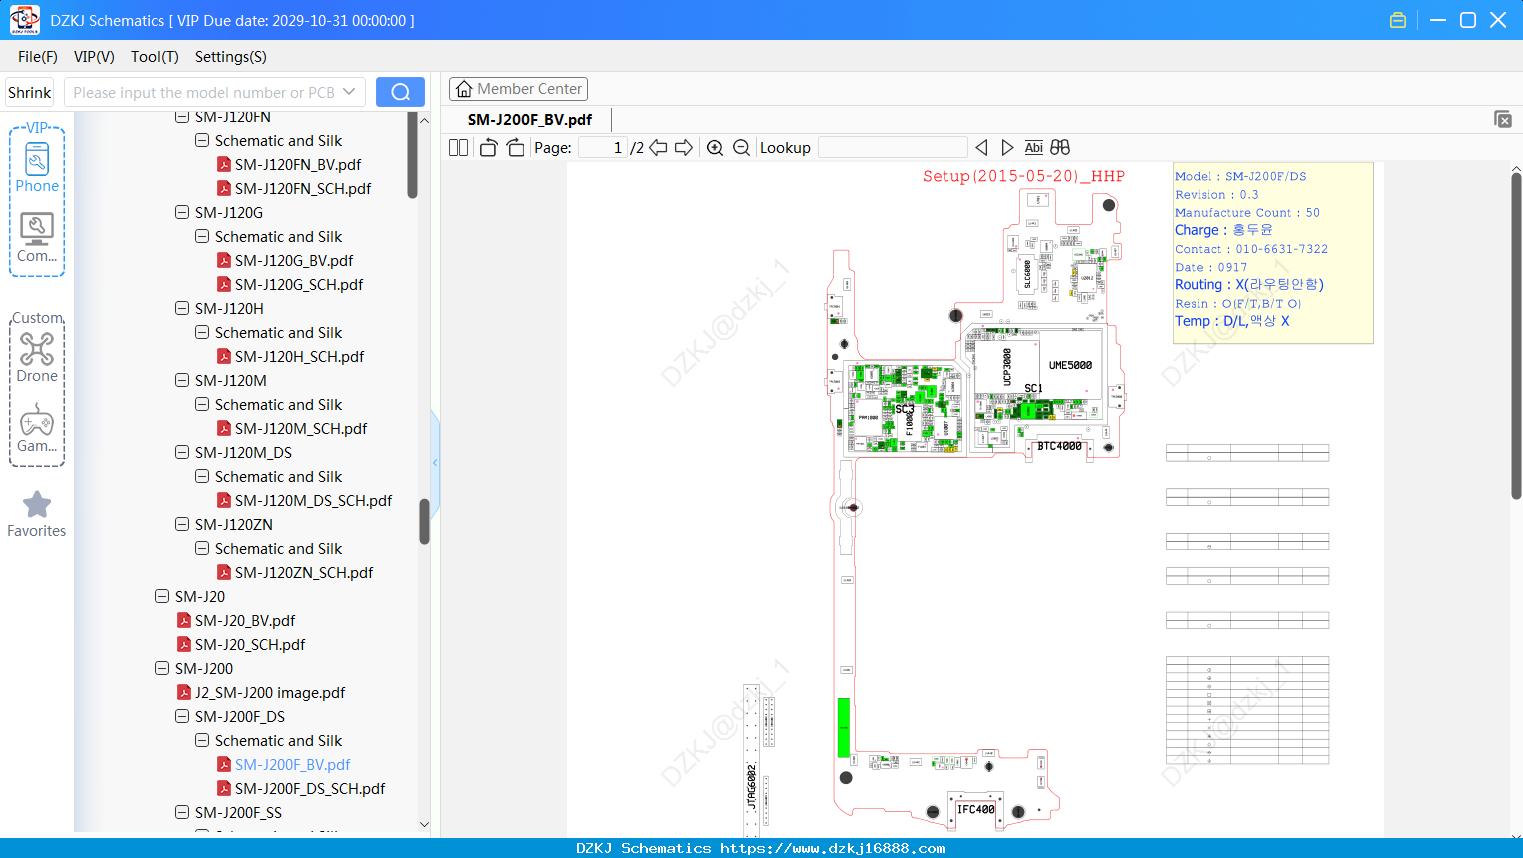
Task: Click the DZKJ app logo
Action: pos(24,20)
